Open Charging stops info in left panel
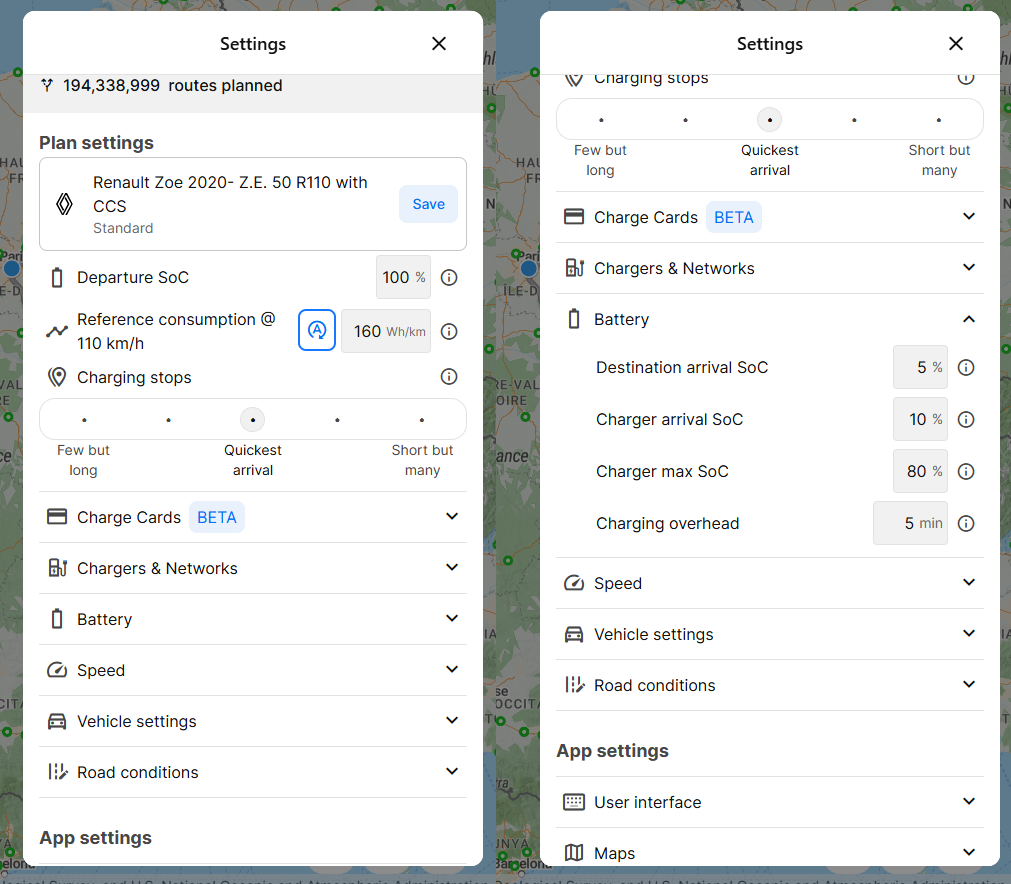Image resolution: width=1011 pixels, height=884 pixels. 449,377
